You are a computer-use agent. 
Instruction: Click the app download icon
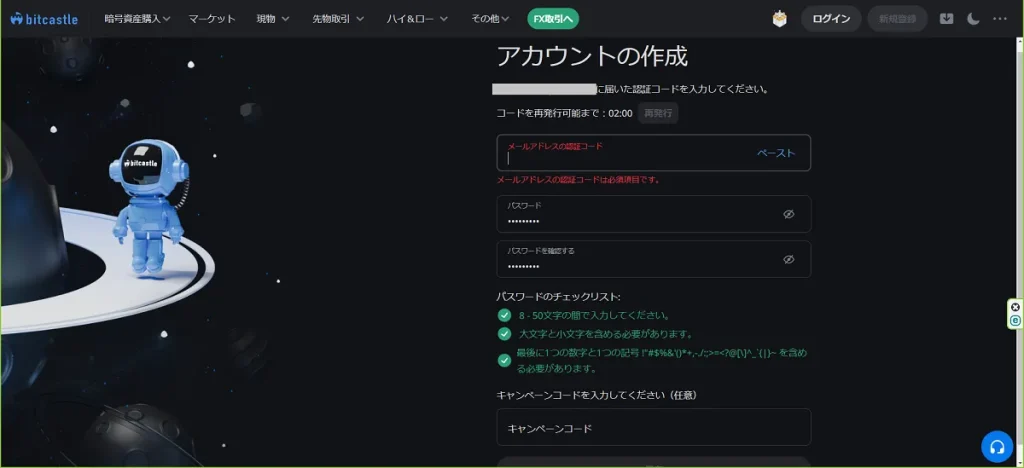(946, 19)
